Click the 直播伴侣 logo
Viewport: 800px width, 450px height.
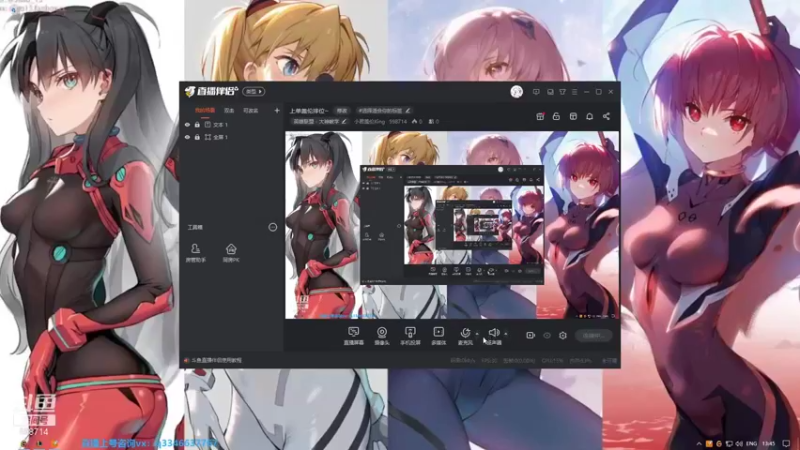pyautogui.click(x=211, y=91)
